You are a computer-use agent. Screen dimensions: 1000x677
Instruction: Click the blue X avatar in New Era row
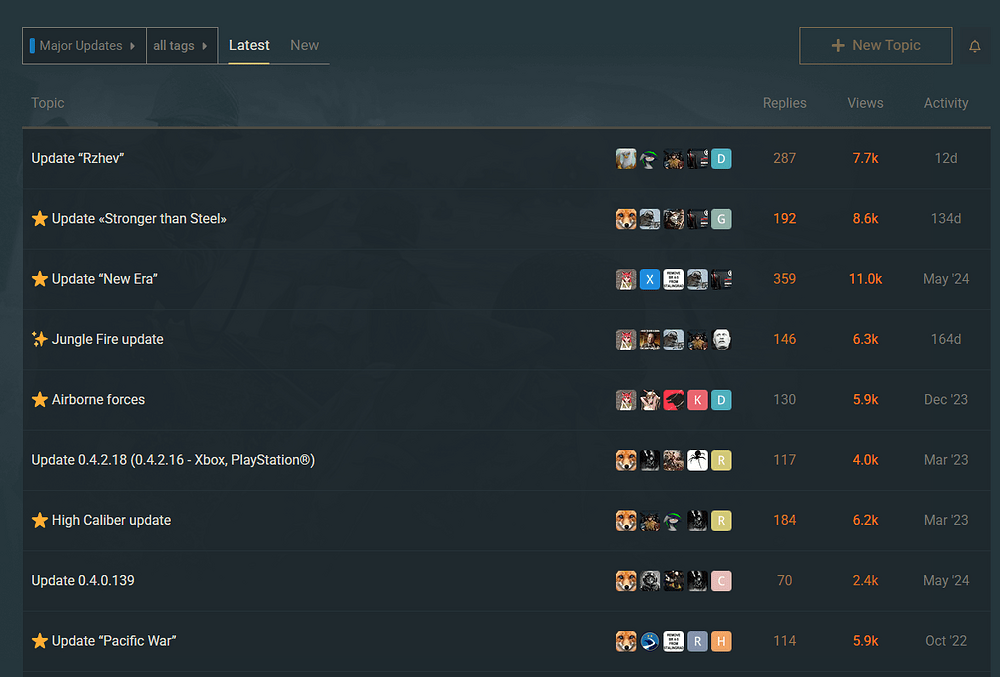[650, 279]
